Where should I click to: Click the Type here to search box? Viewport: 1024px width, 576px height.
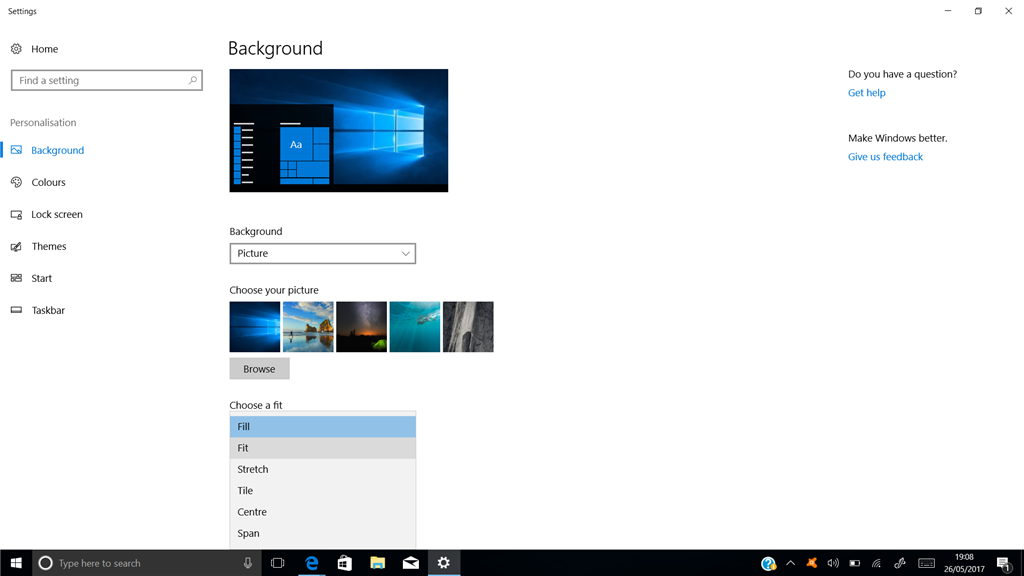pos(146,563)
